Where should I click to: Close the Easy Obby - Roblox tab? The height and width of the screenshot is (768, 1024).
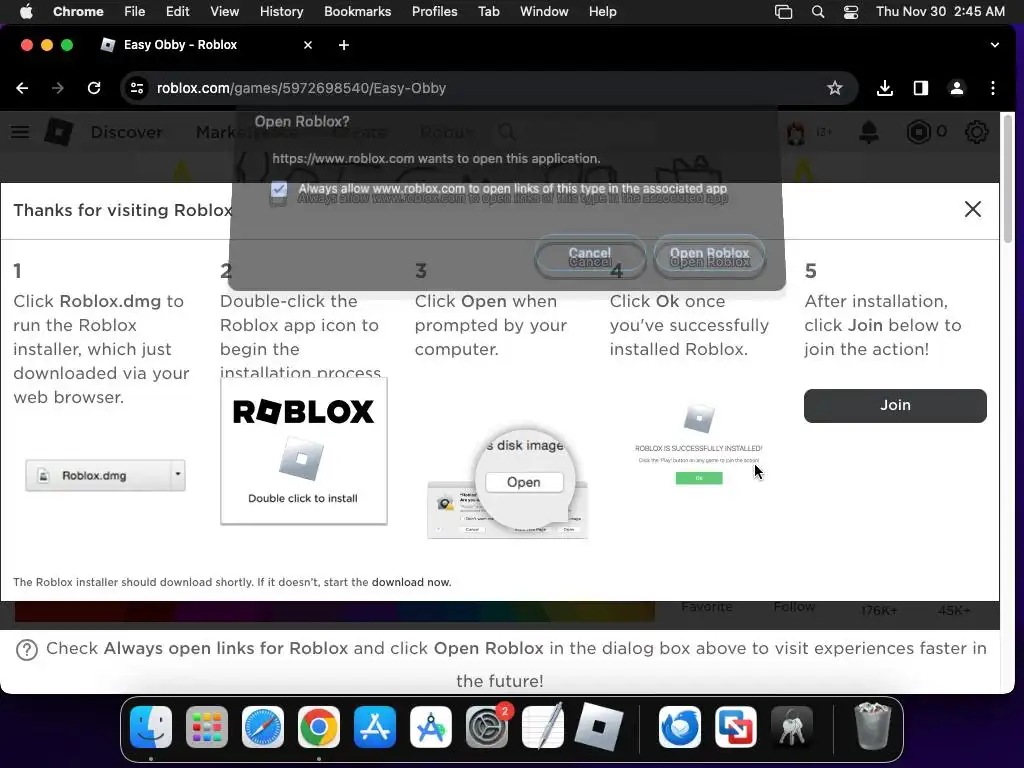click(x=308, y=45)
